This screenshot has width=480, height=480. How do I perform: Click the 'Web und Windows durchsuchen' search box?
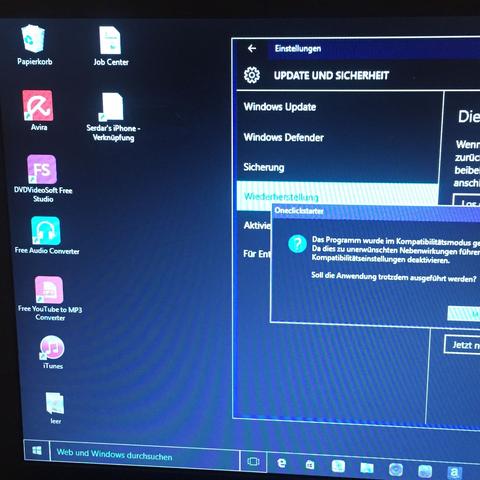[144, 455]
